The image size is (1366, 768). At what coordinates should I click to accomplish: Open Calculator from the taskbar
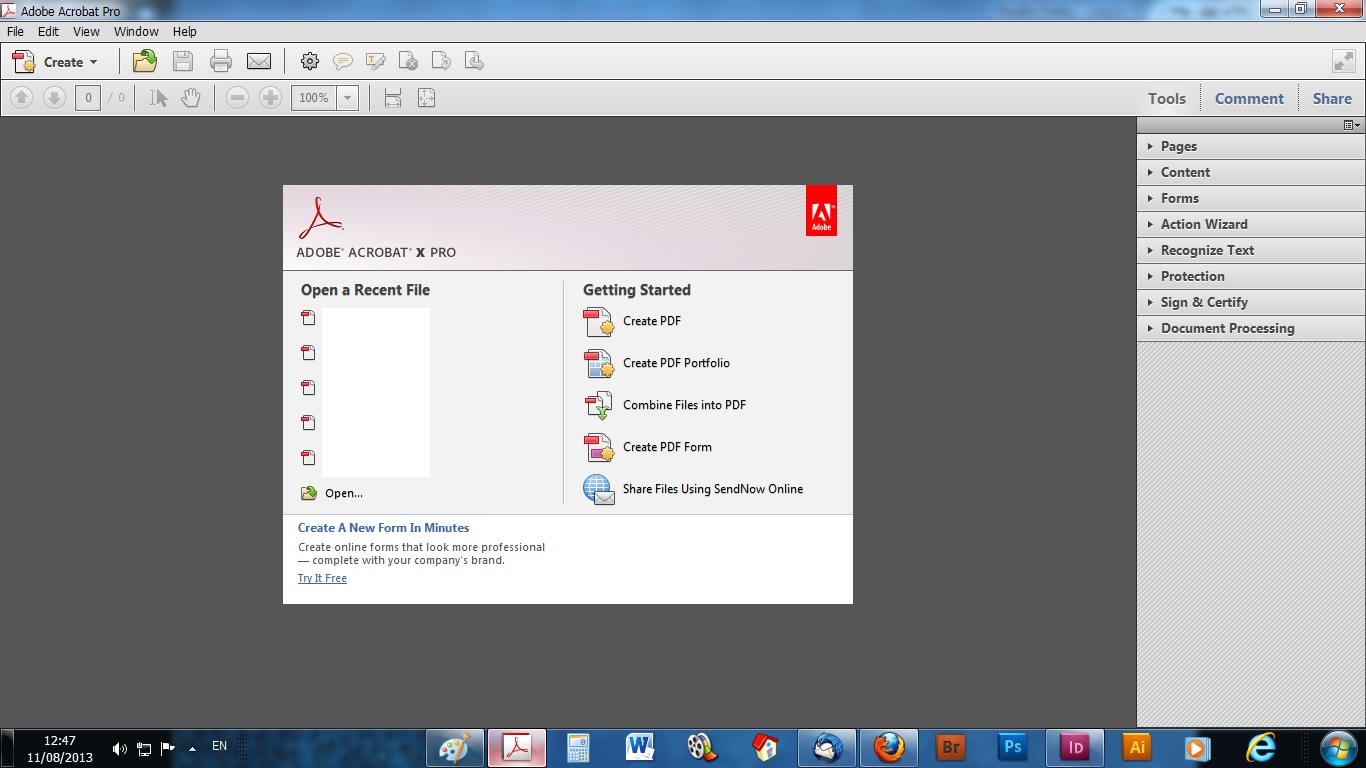coord(578,748)
